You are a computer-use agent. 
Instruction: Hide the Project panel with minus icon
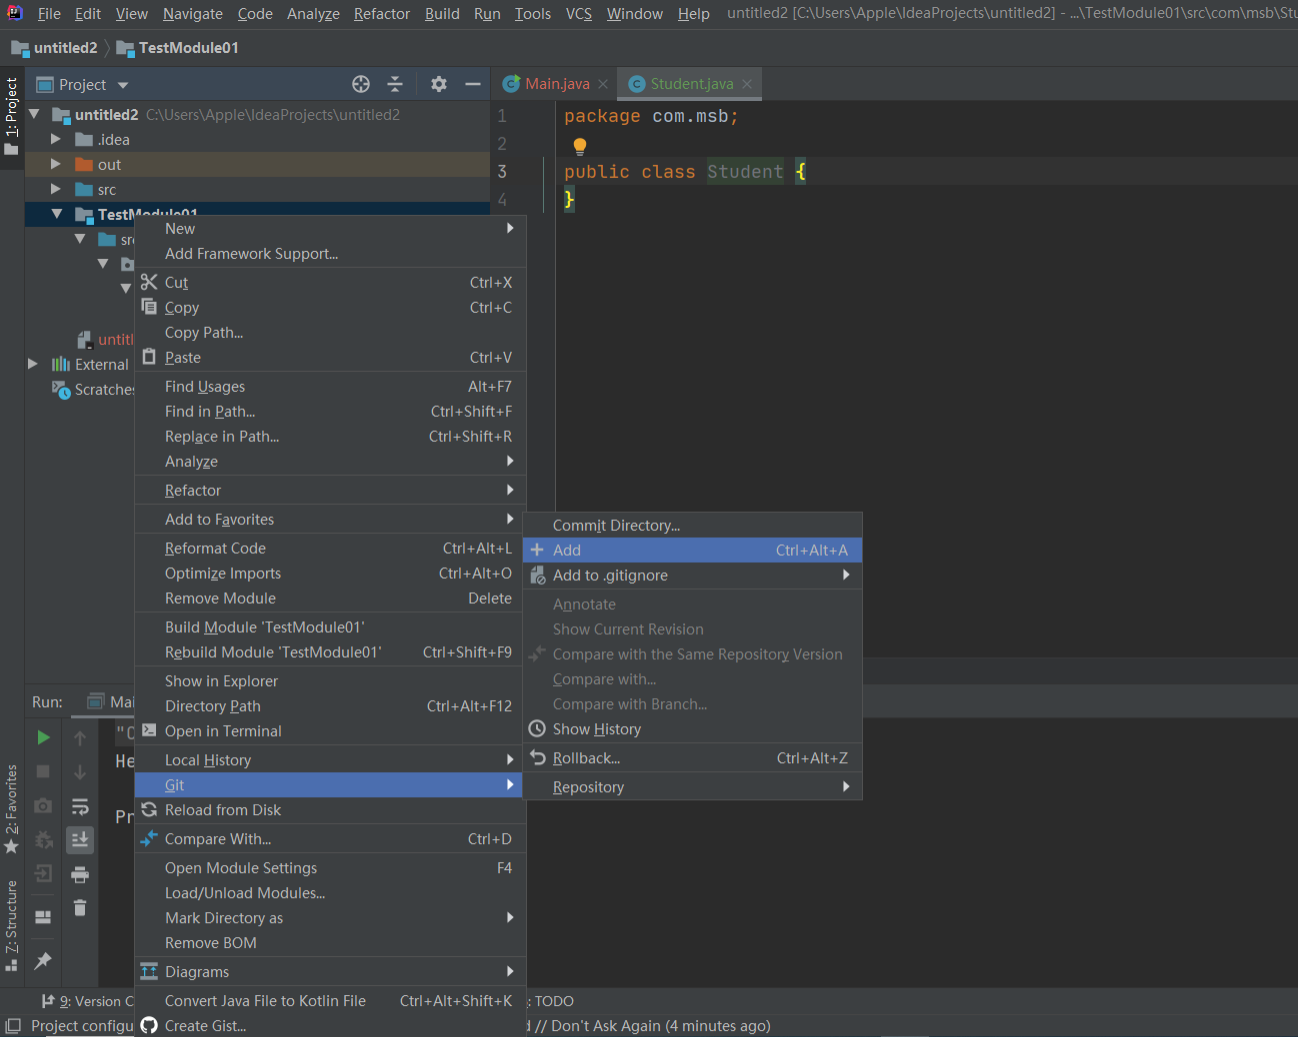473,84
